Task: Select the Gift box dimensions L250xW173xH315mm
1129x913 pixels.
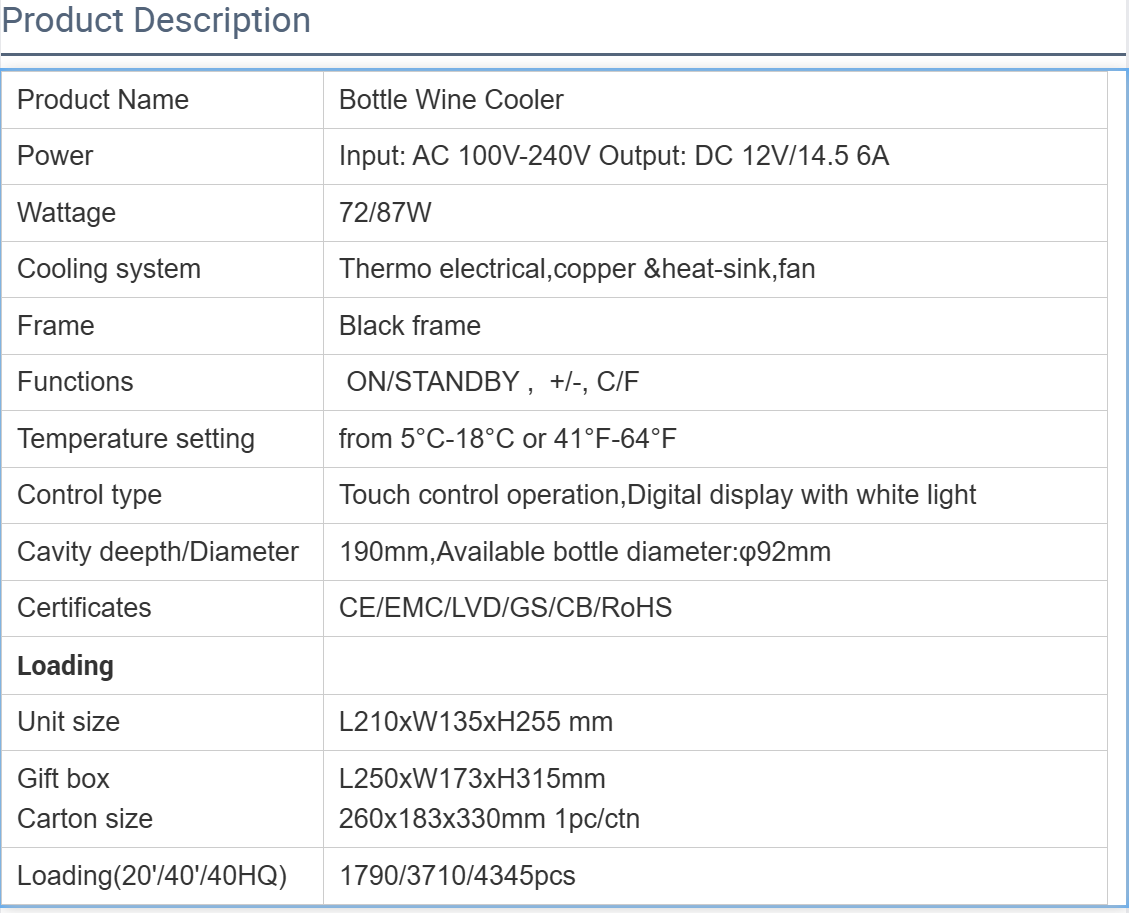Action: click(x=472, y=779)
